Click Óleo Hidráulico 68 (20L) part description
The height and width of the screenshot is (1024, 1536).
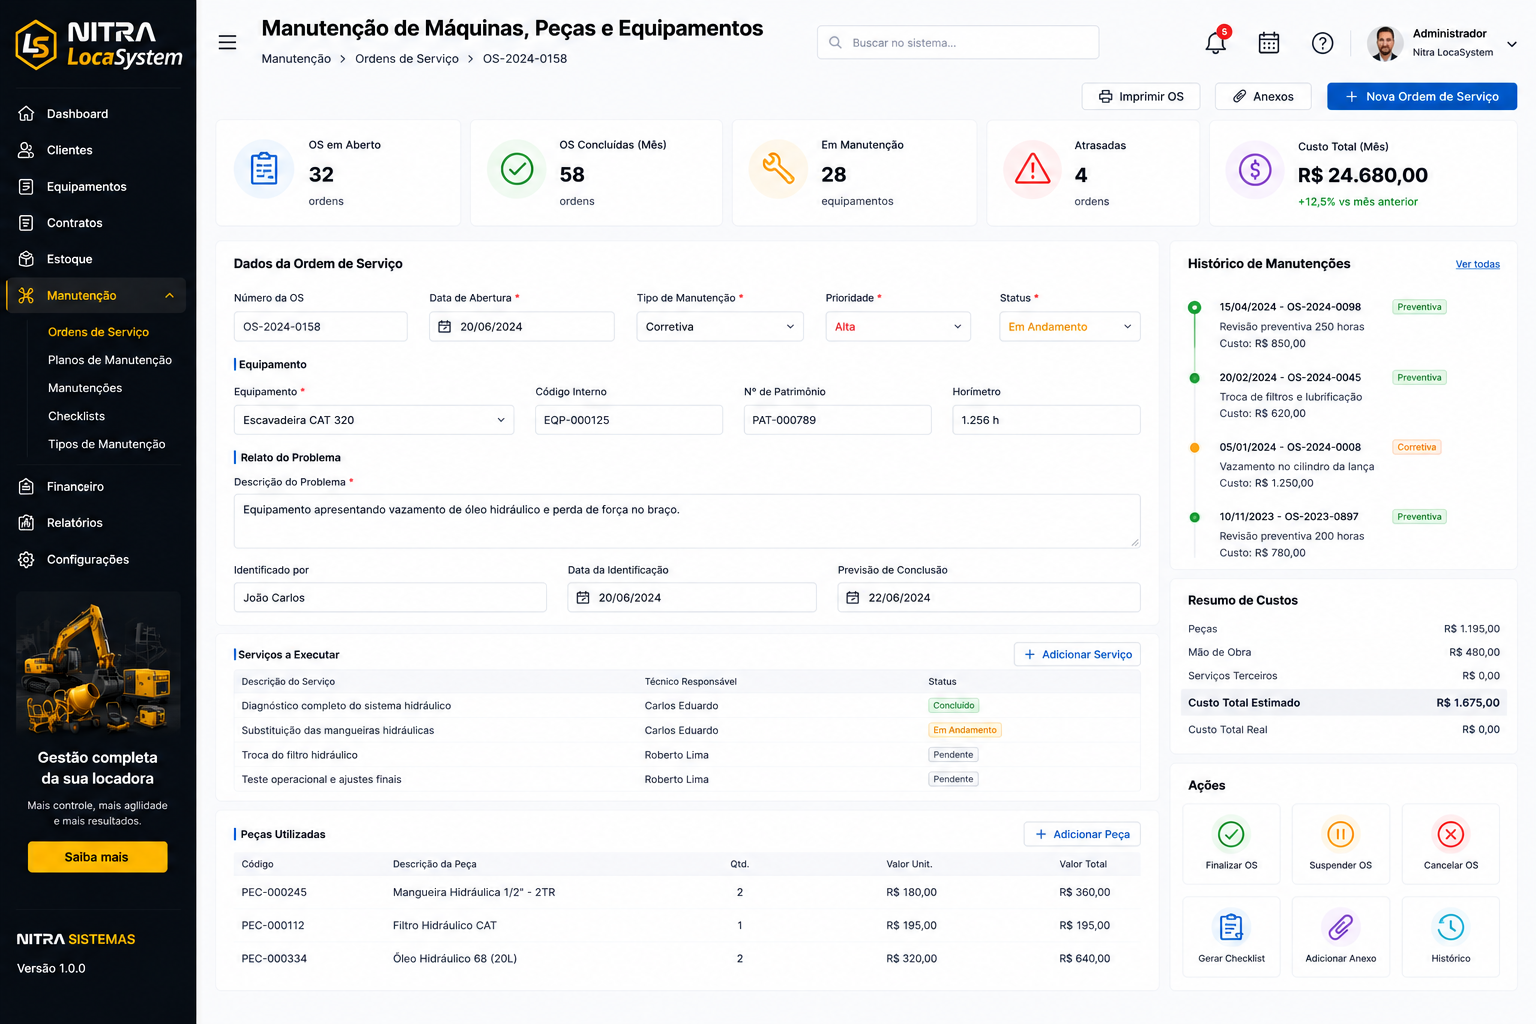click(x=455, y=959)
